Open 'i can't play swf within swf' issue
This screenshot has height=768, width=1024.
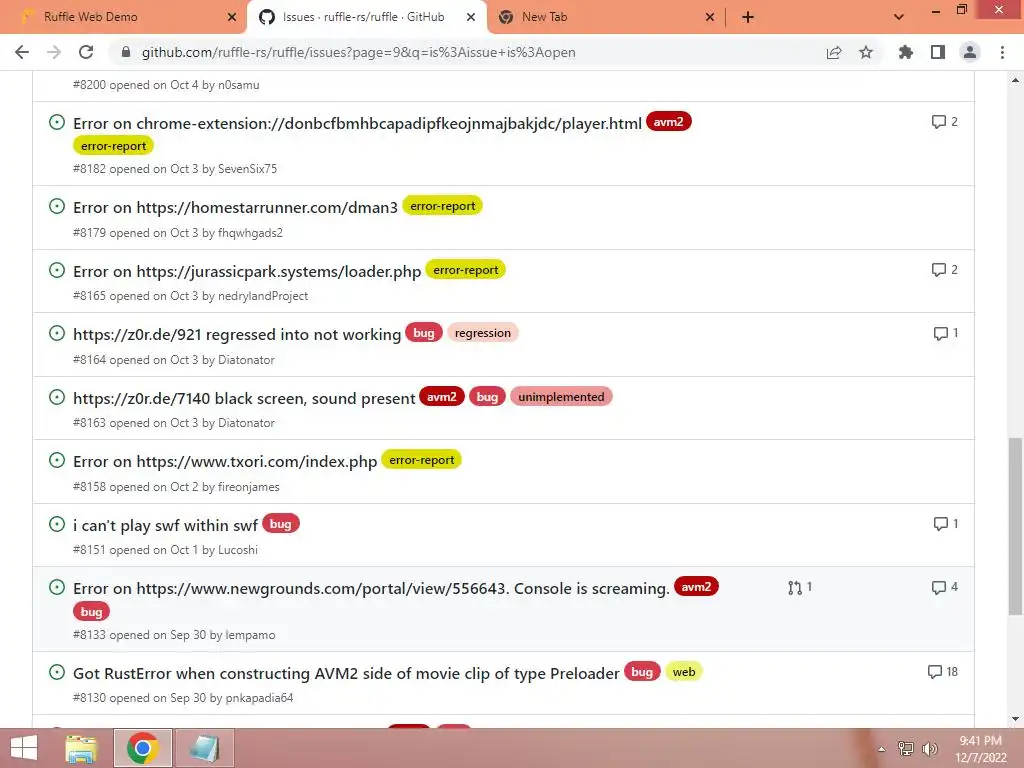coord(165,526)
